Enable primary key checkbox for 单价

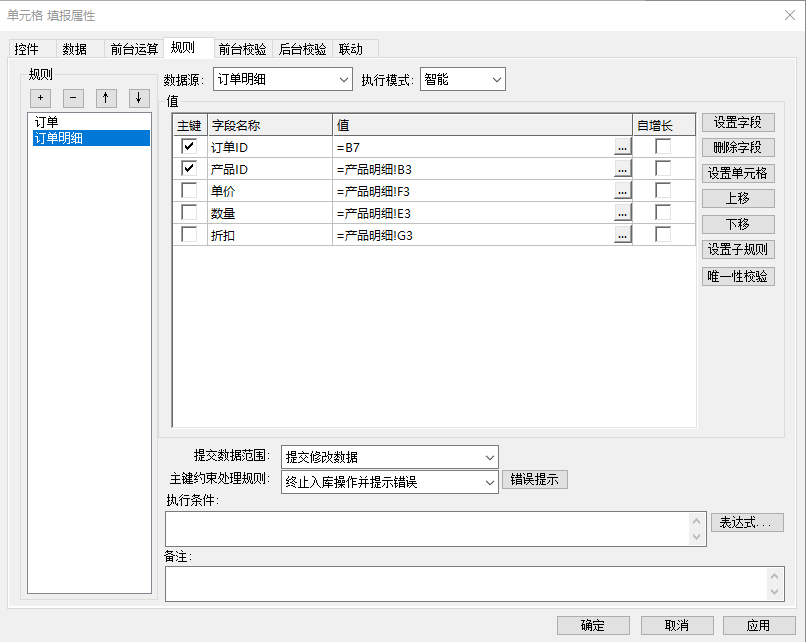(x=189, y=191)
